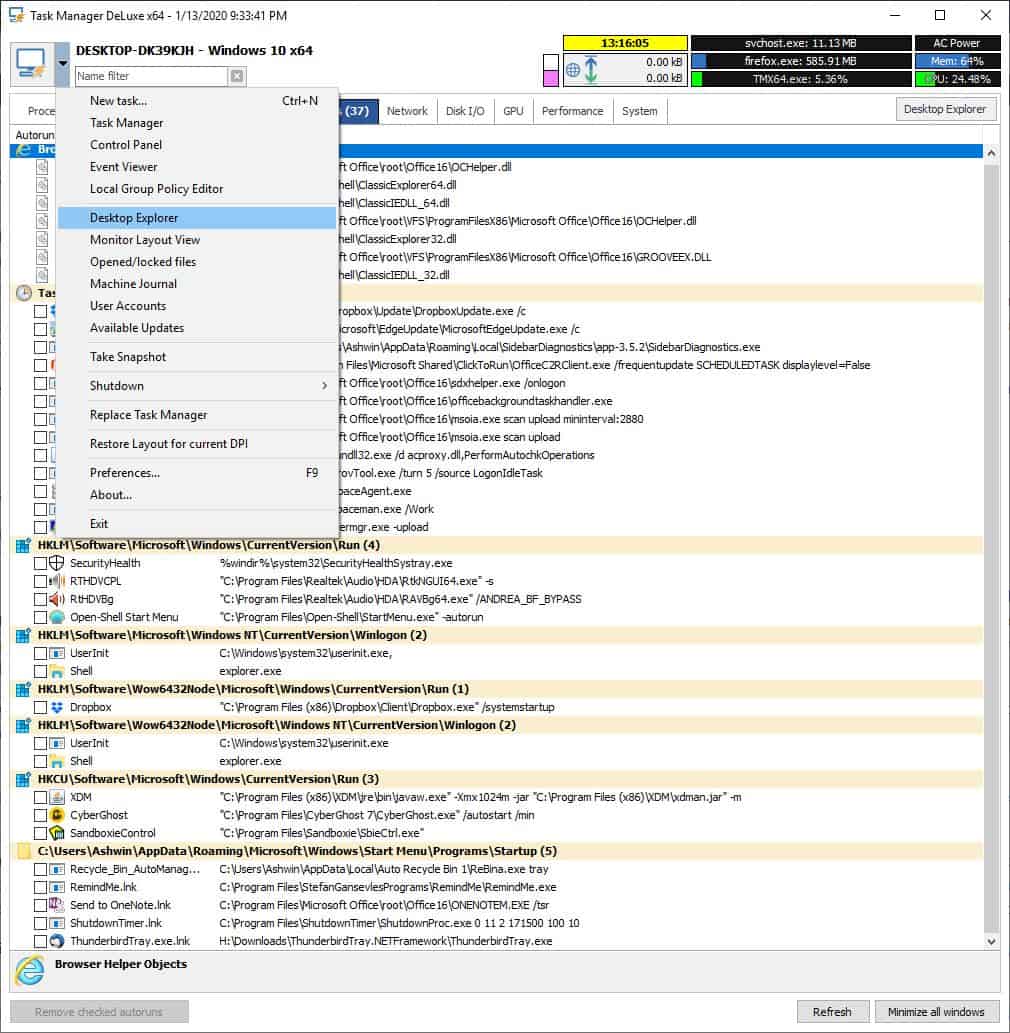
Task: Click the clock icon of the Tasks group
Action: 24,293
